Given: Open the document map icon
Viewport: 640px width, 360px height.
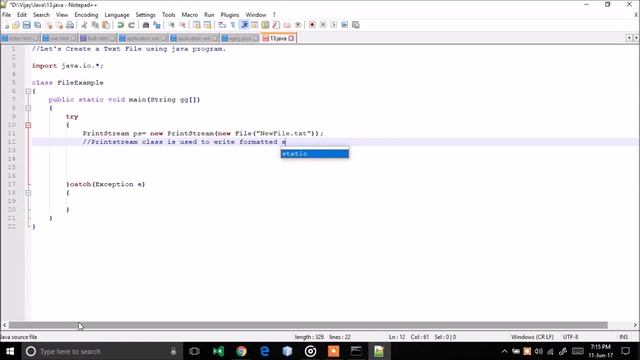Looking at the screenshot, I should (x=265, y=25).
